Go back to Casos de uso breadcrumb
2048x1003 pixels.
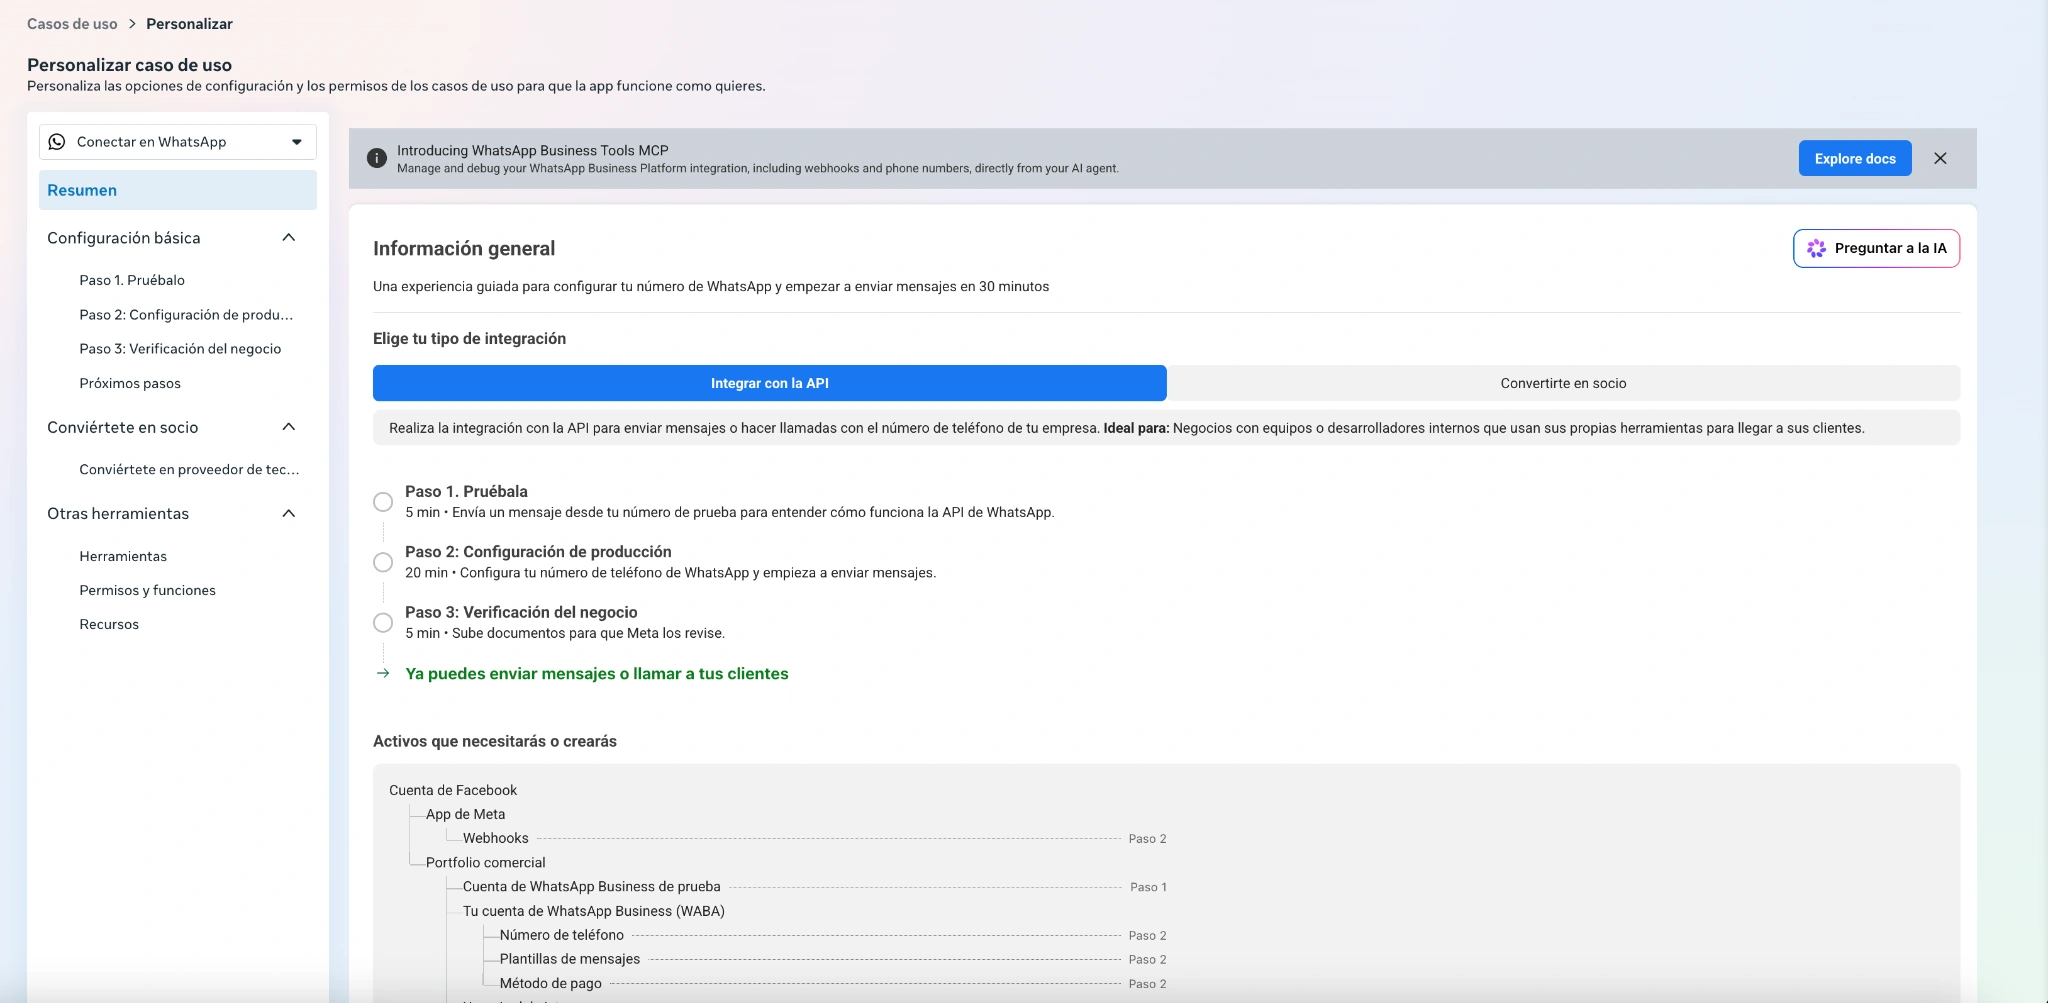coord(72,24)
